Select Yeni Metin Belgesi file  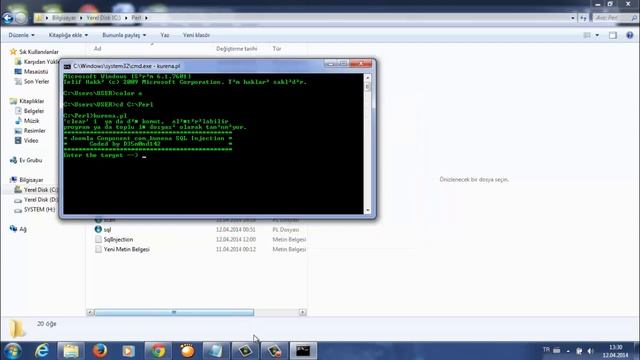coord(127,249)
